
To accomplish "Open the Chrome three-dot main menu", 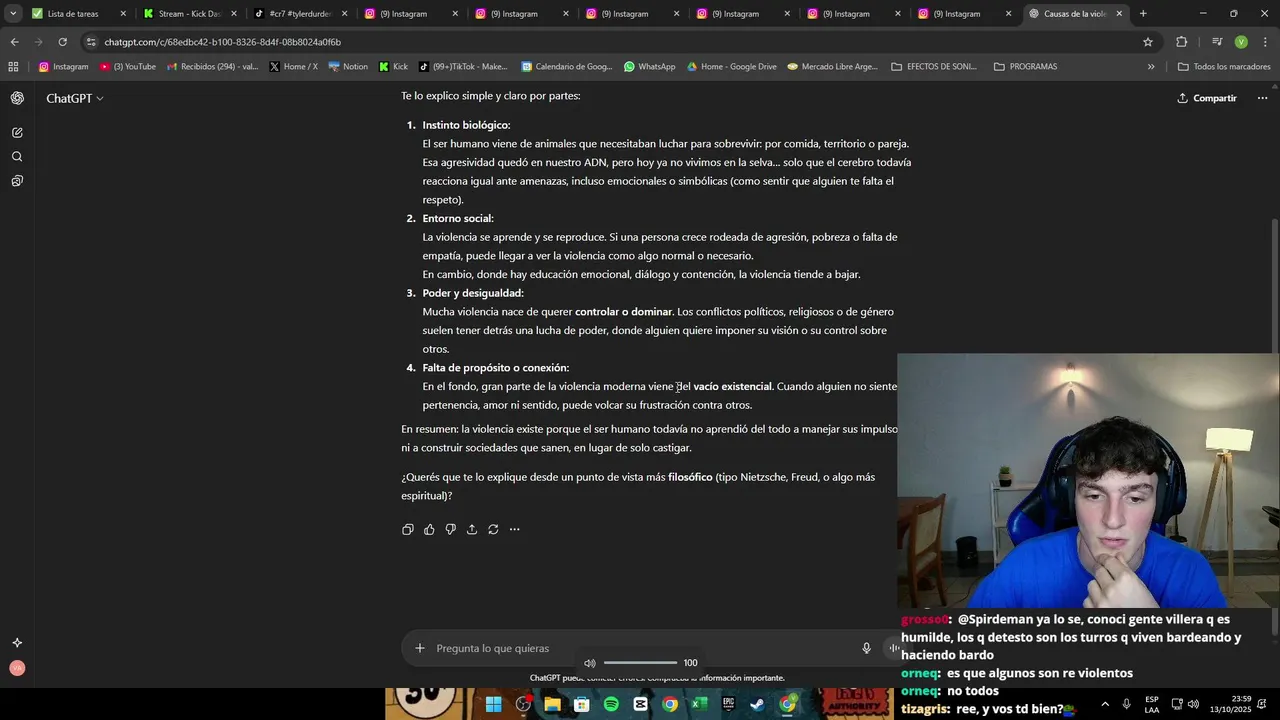I will pyautogui.click(x=1265, y=42).
